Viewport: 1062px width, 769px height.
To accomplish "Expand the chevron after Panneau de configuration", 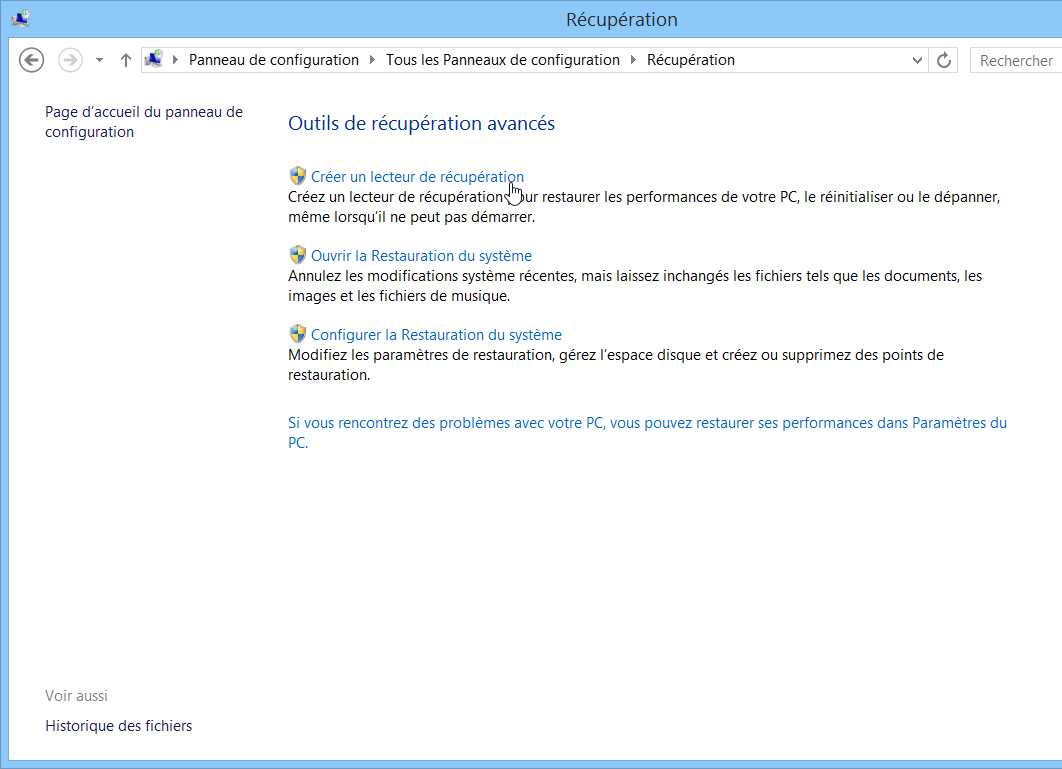I will 370,59.
